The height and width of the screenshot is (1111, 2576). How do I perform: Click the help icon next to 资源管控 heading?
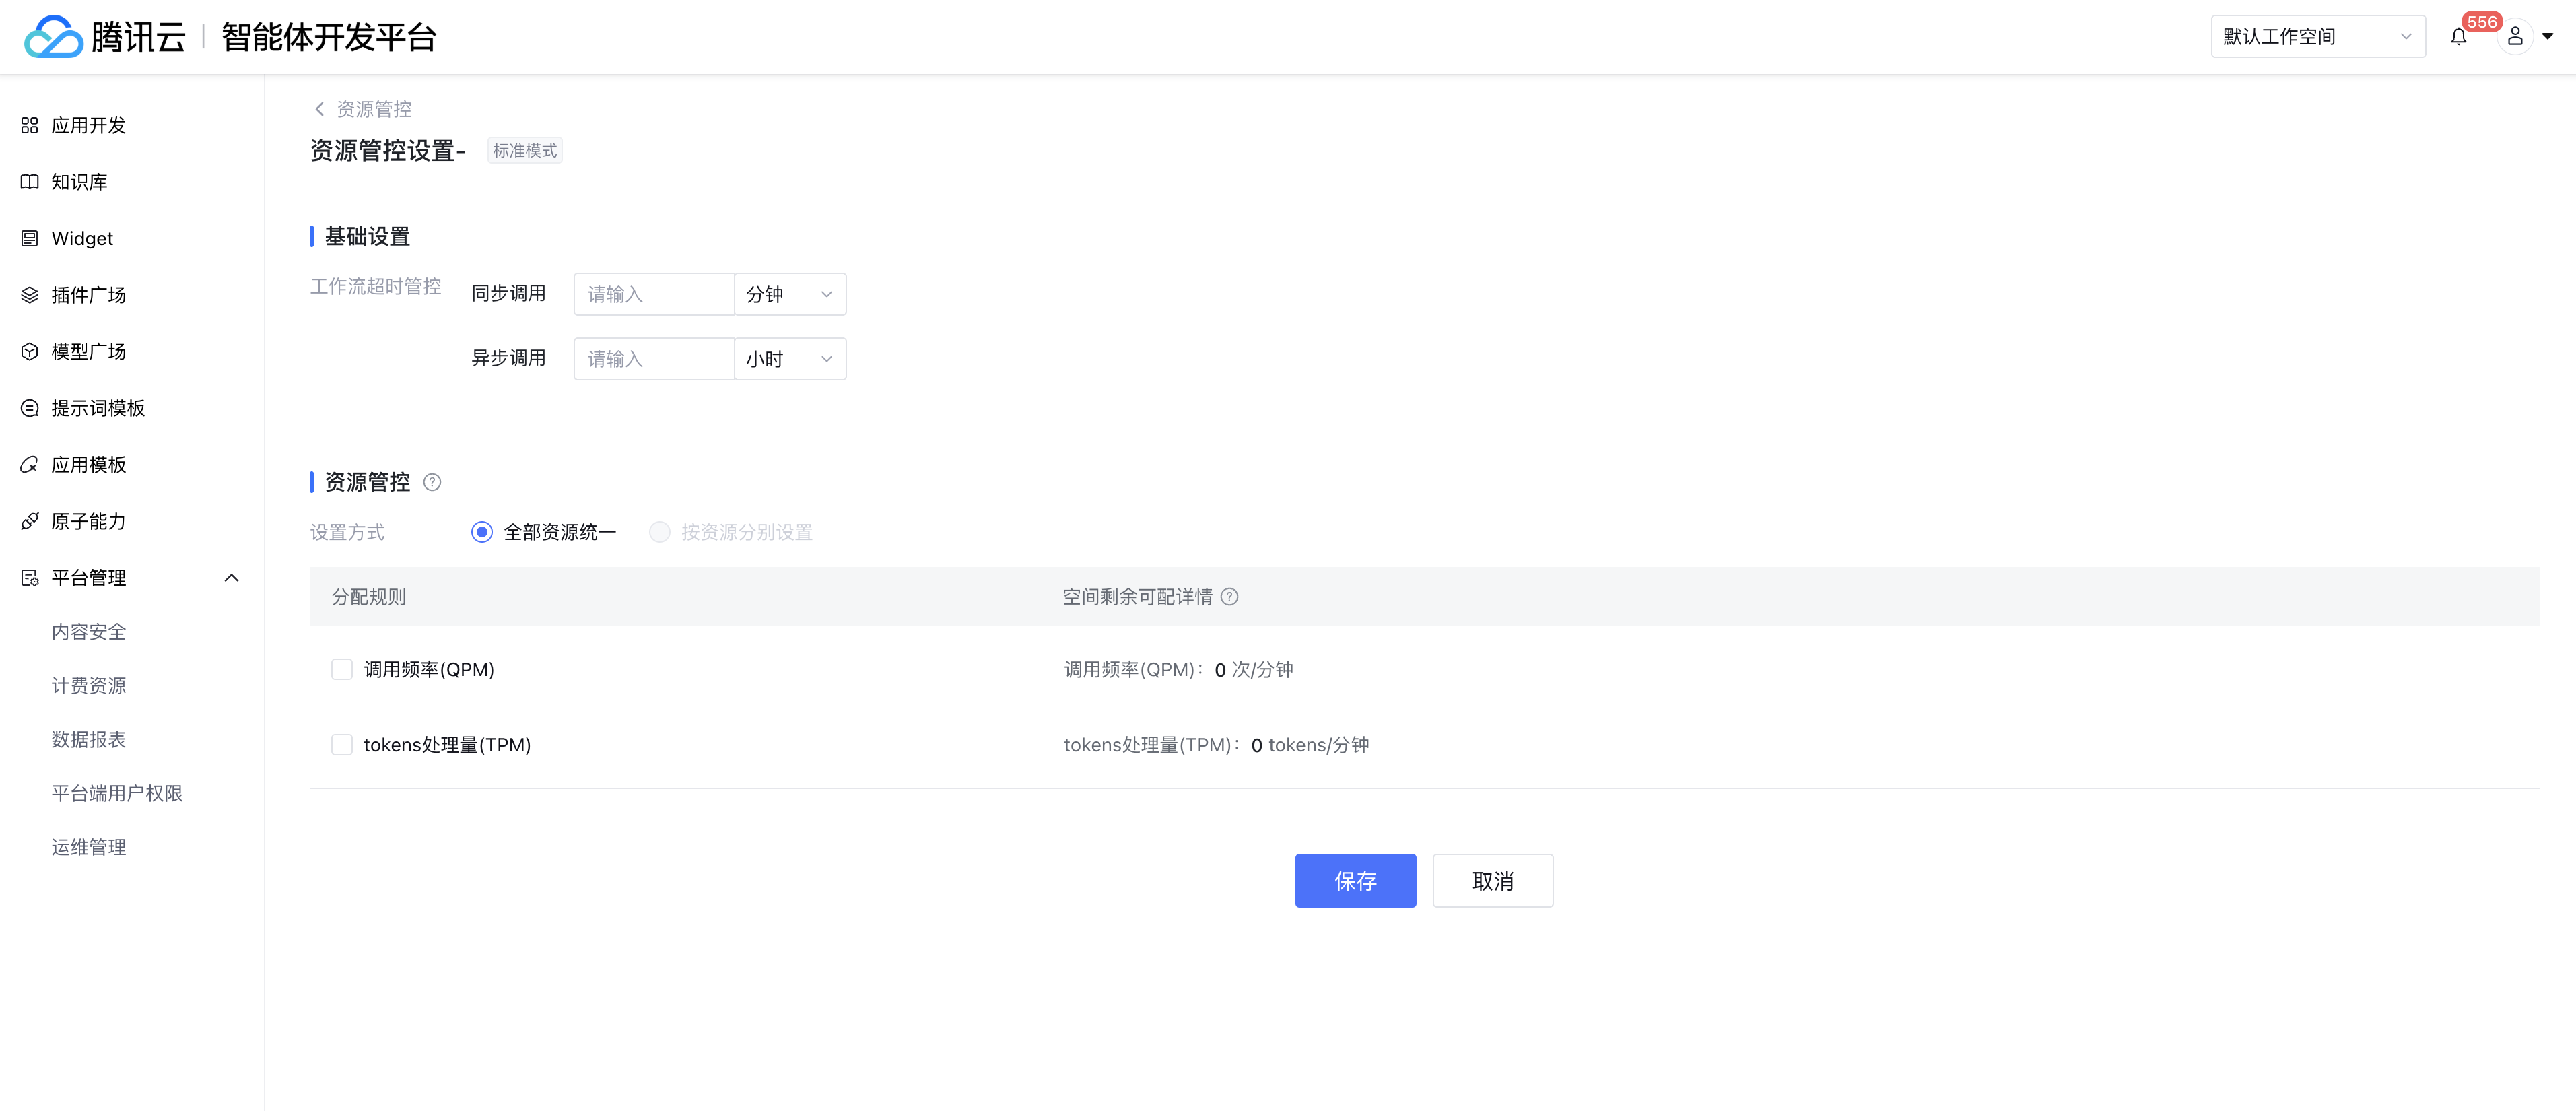tap(432, 482)
